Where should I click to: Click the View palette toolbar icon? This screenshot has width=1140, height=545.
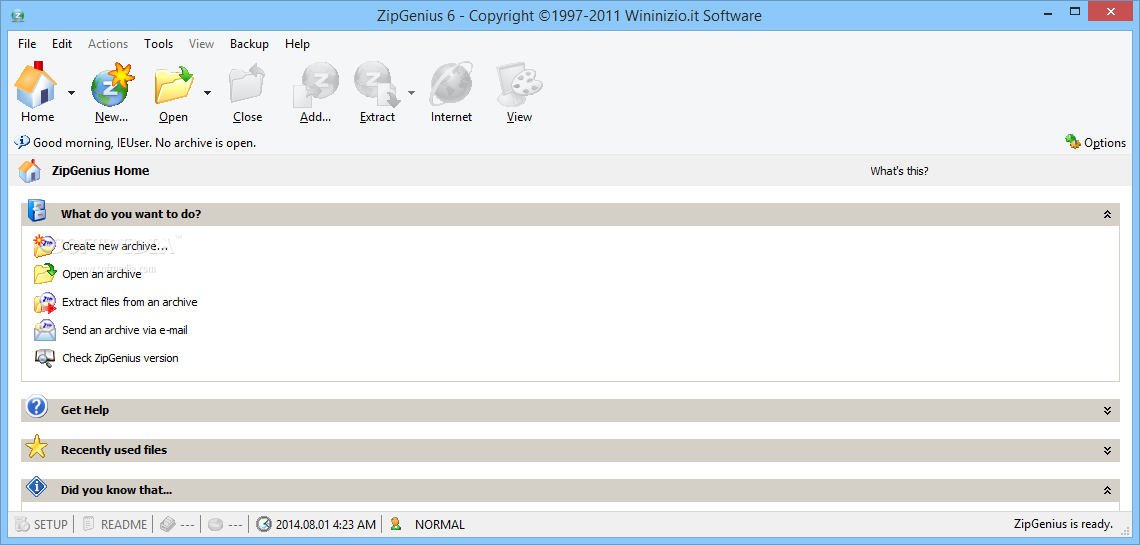tap(519, 85)
